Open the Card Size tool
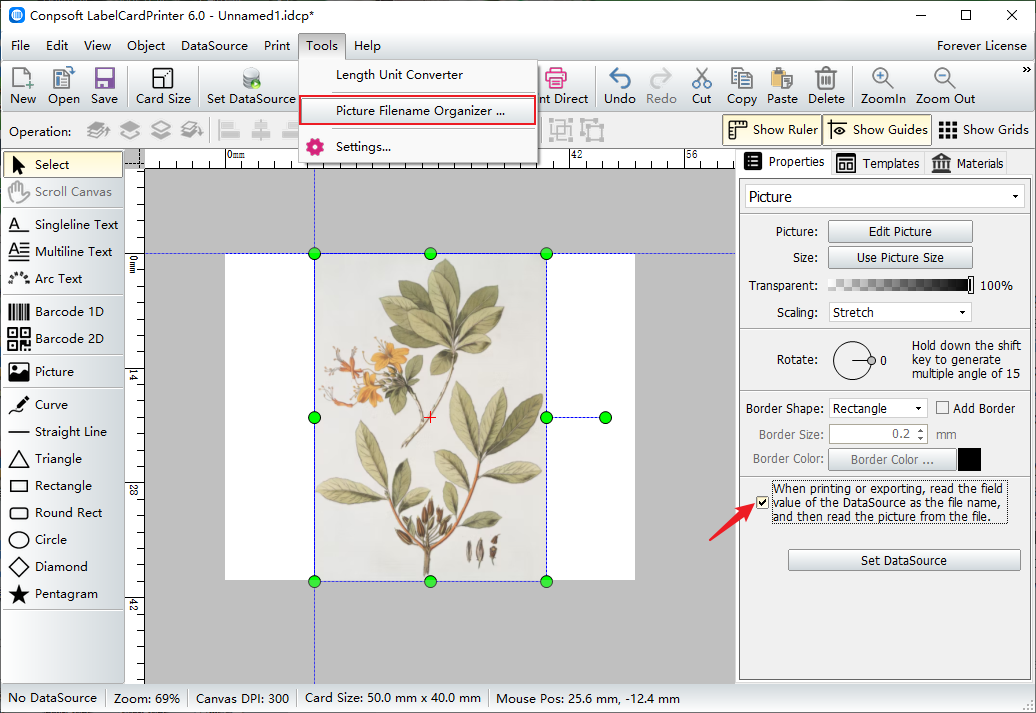This screenshot has height=713, width=1036. click(x=163, y=86)
